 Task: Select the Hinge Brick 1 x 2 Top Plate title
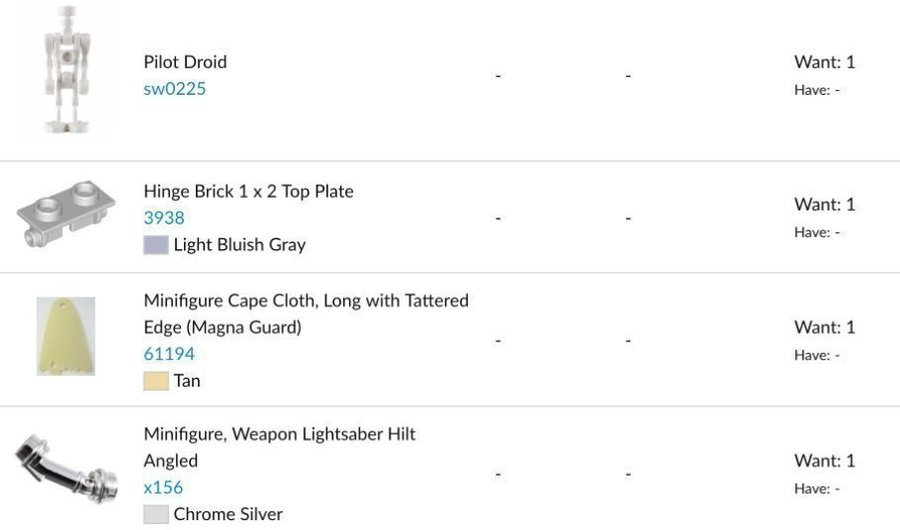(248, 190)
